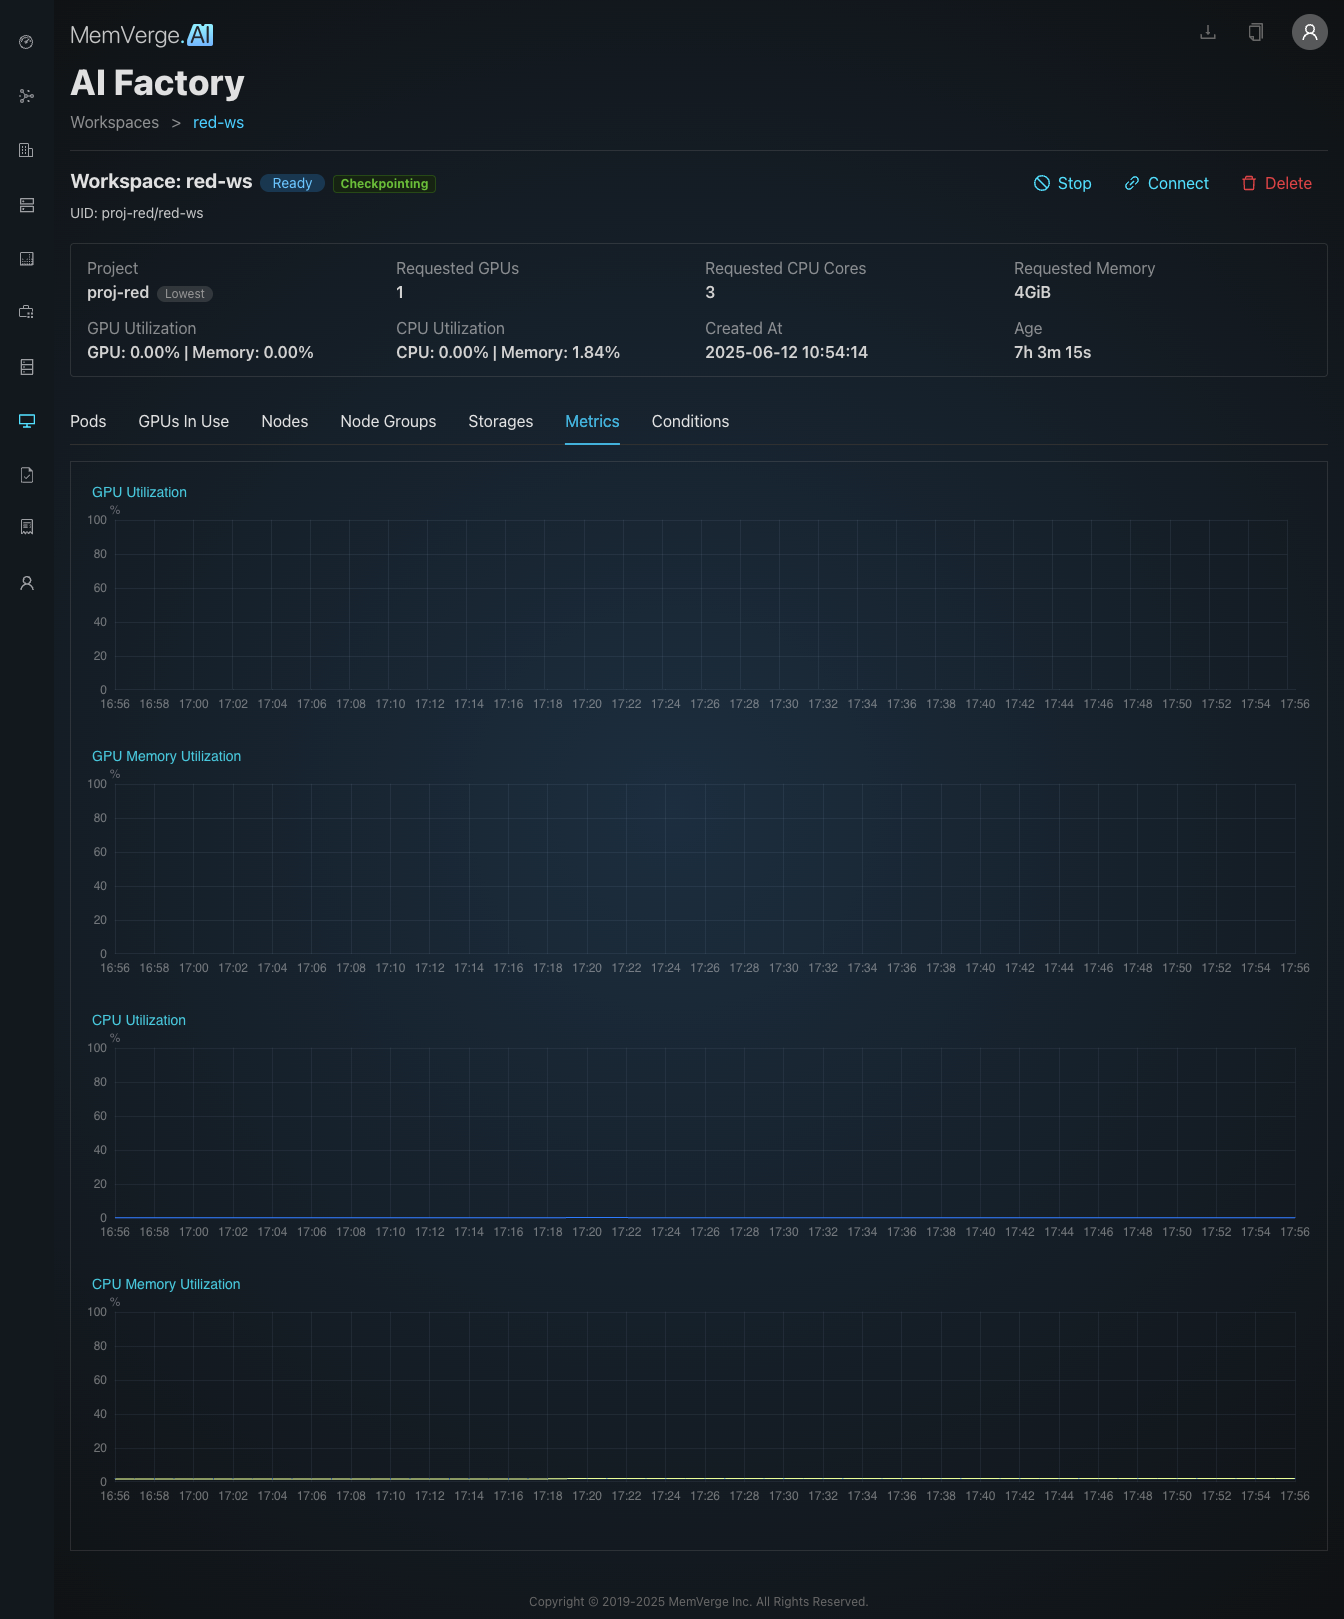
Task: Click the cluster network nodes sidebar icon
Action: tap(27, 96)
